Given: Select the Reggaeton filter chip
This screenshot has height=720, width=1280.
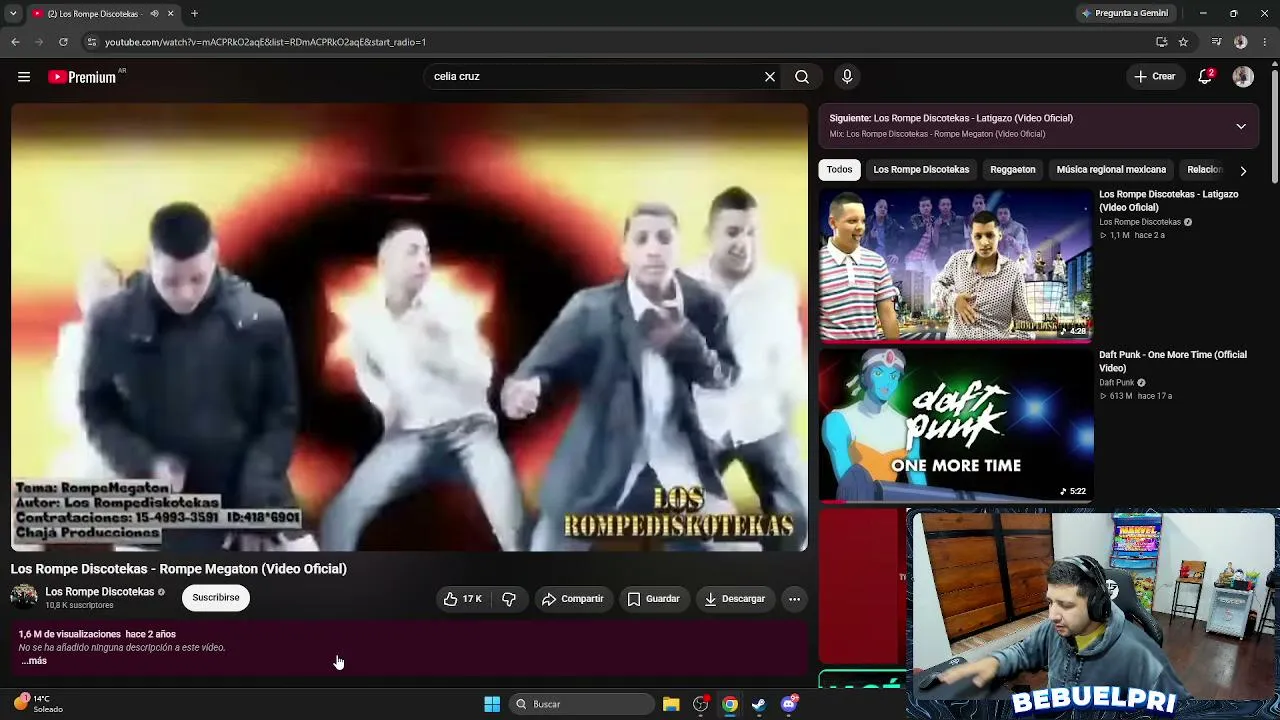Looking at the screenshot, I should [1013, 170].
